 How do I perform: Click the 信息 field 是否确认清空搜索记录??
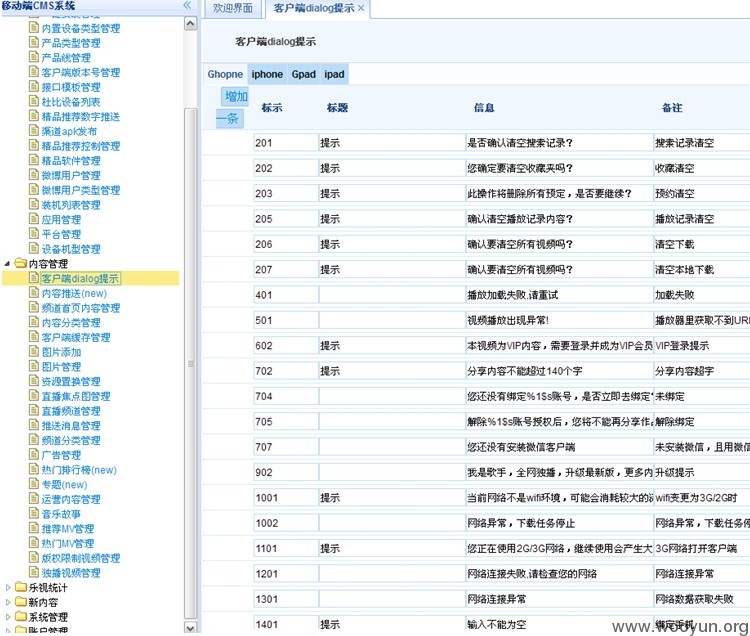pyautogui.click(x=559, y=143)
